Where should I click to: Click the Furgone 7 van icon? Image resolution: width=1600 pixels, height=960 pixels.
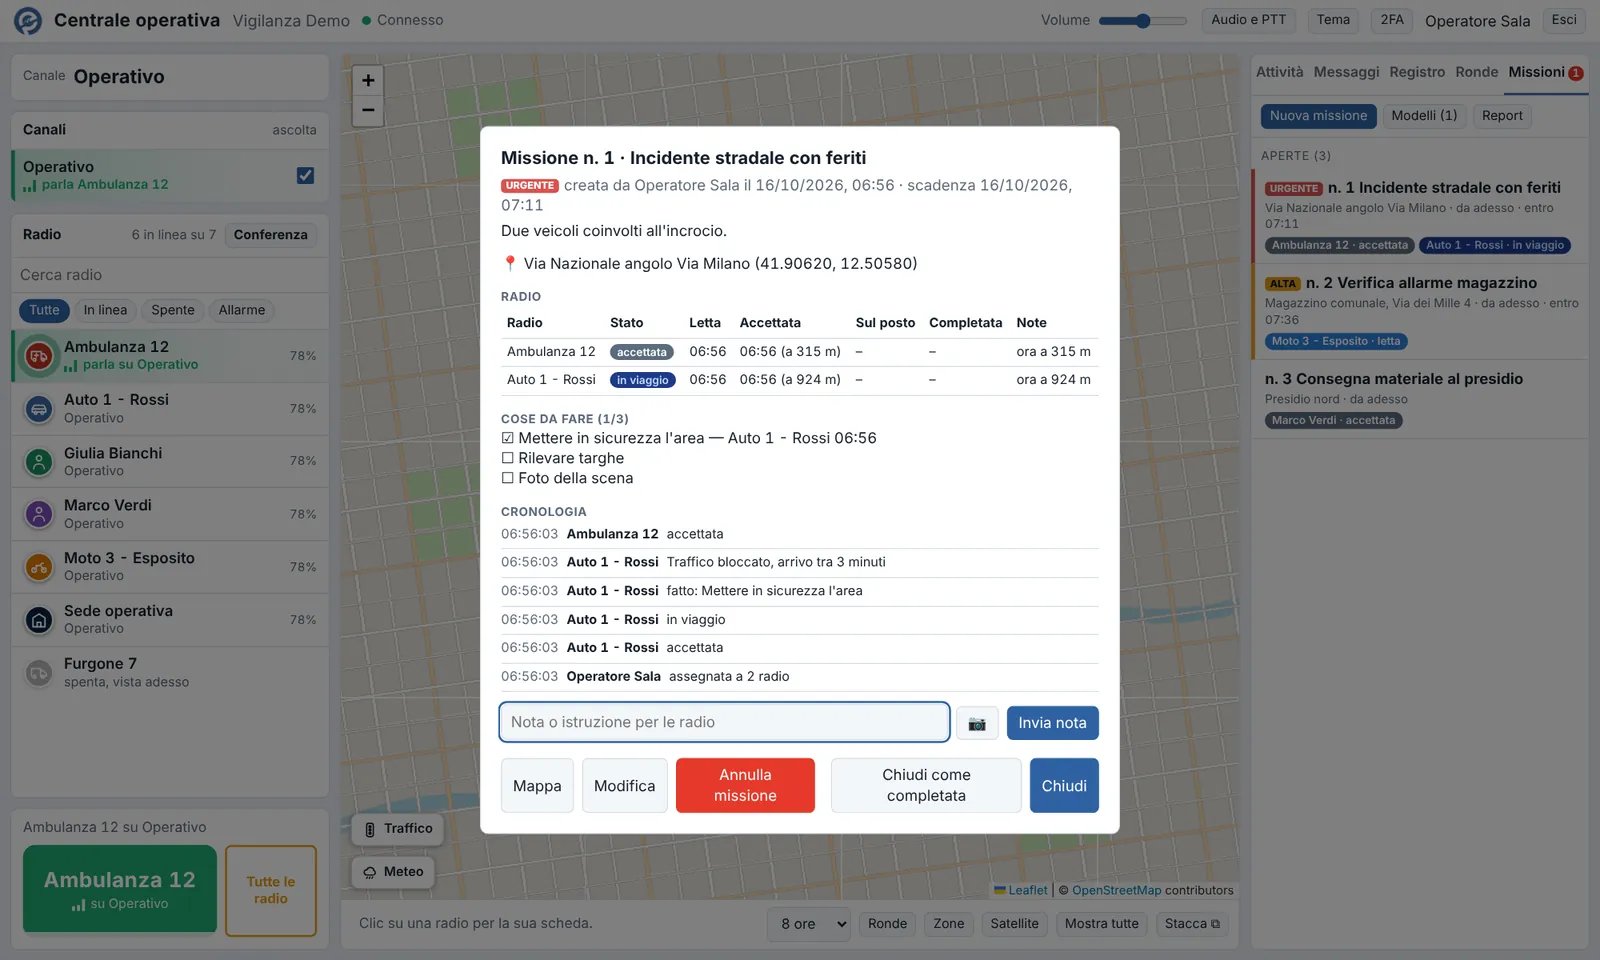(38, 673)
